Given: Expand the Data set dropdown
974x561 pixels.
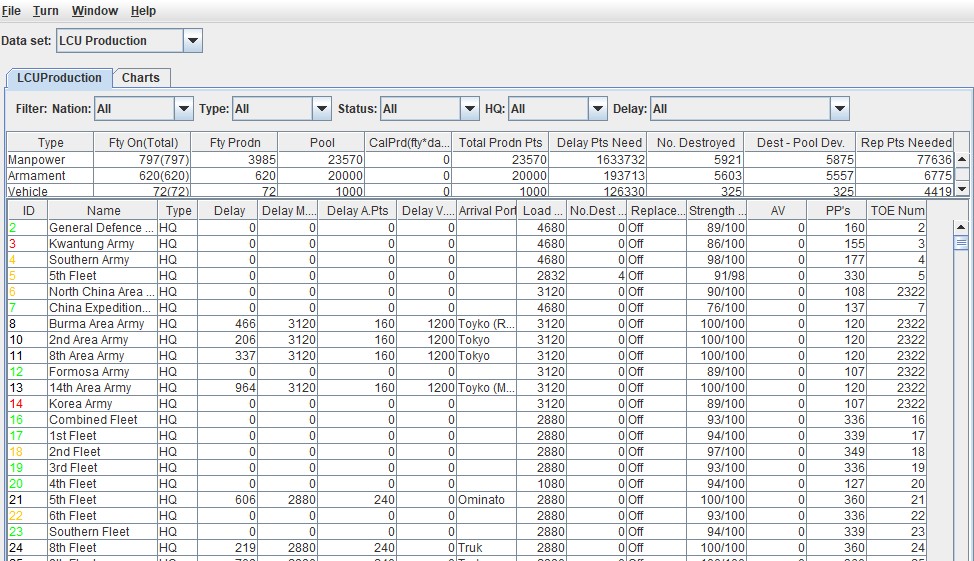Looking at the screenshot, I should (x=193, y=41).
